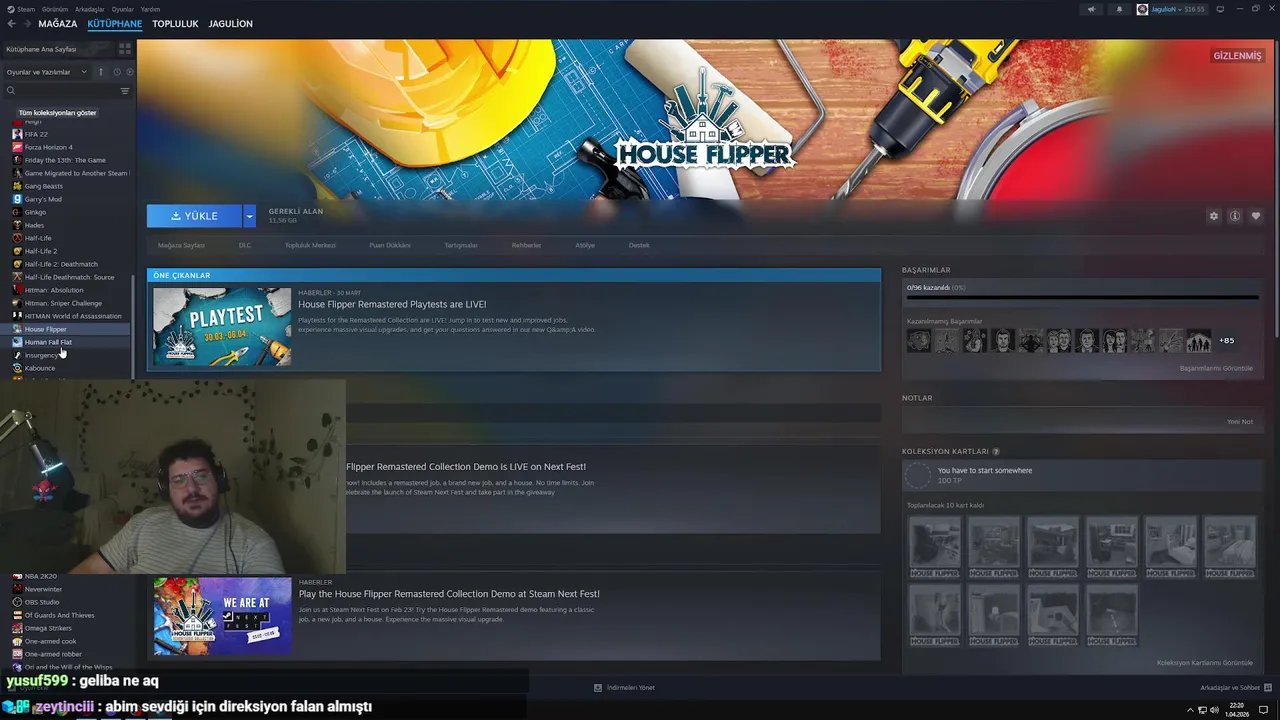The height and width of the screenshot is (720, 1280).
Task: Open the Arkadaşlar menu
Action: (90, 9)
